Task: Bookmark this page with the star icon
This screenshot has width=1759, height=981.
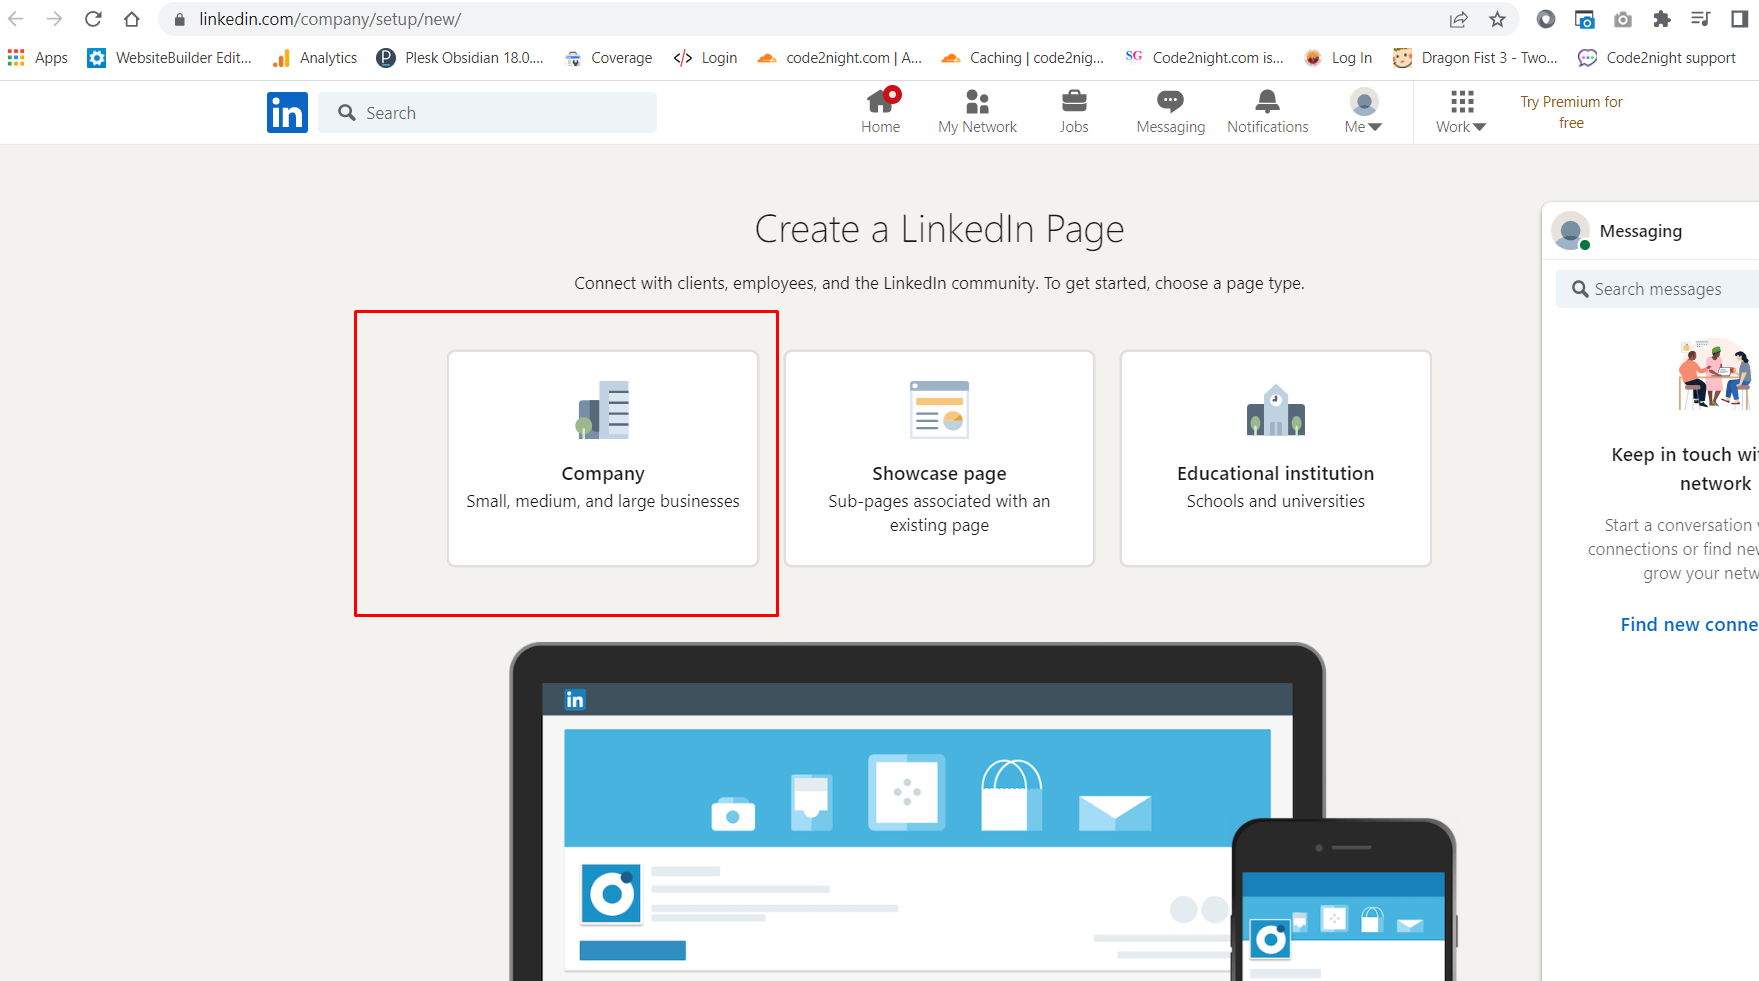Action: [x=1497, y=19]
